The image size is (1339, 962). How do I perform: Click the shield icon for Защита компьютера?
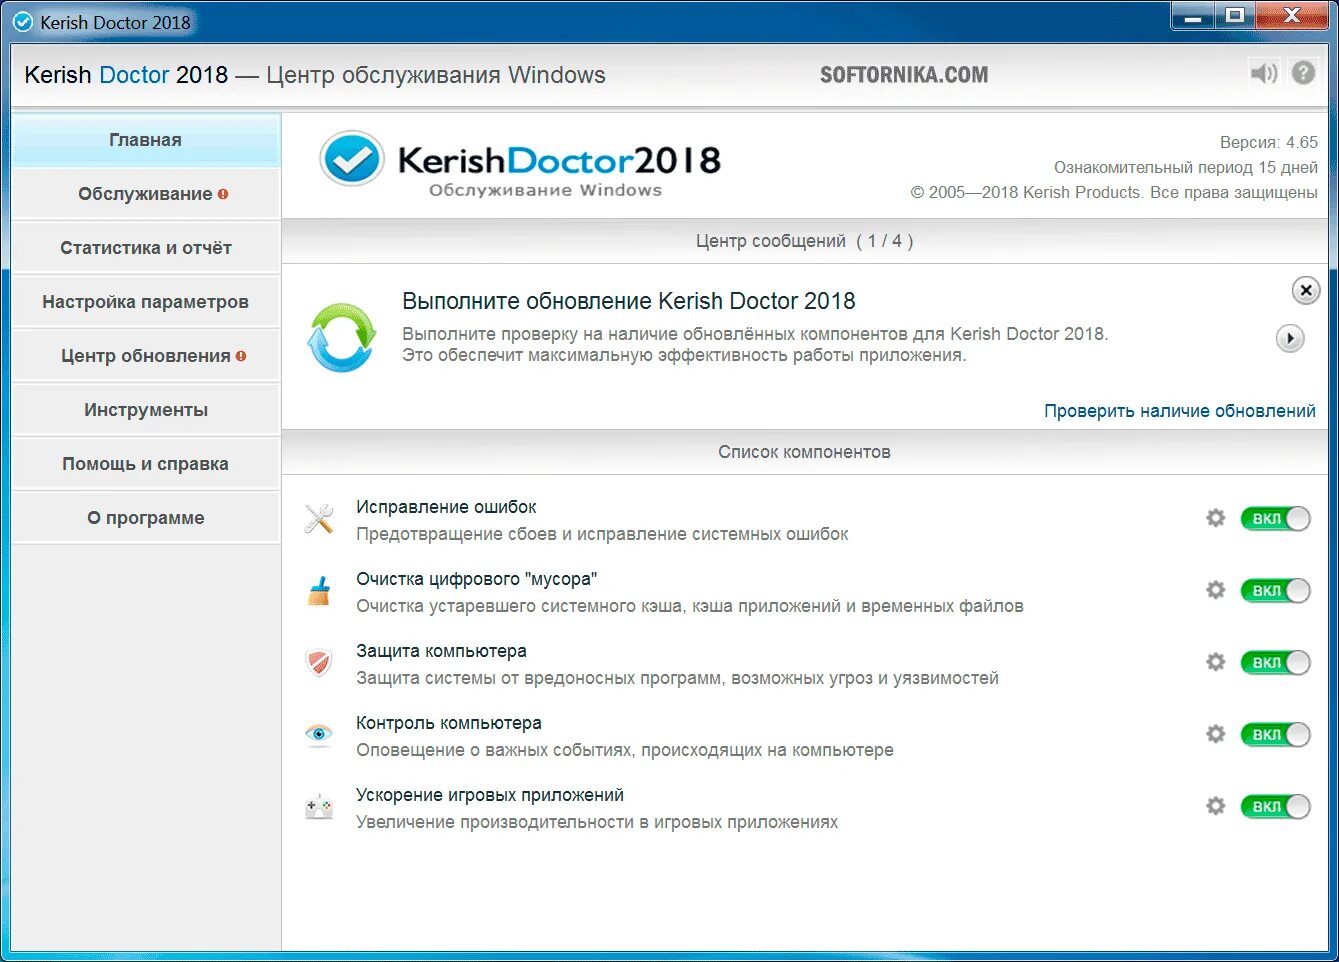[318, 662]
